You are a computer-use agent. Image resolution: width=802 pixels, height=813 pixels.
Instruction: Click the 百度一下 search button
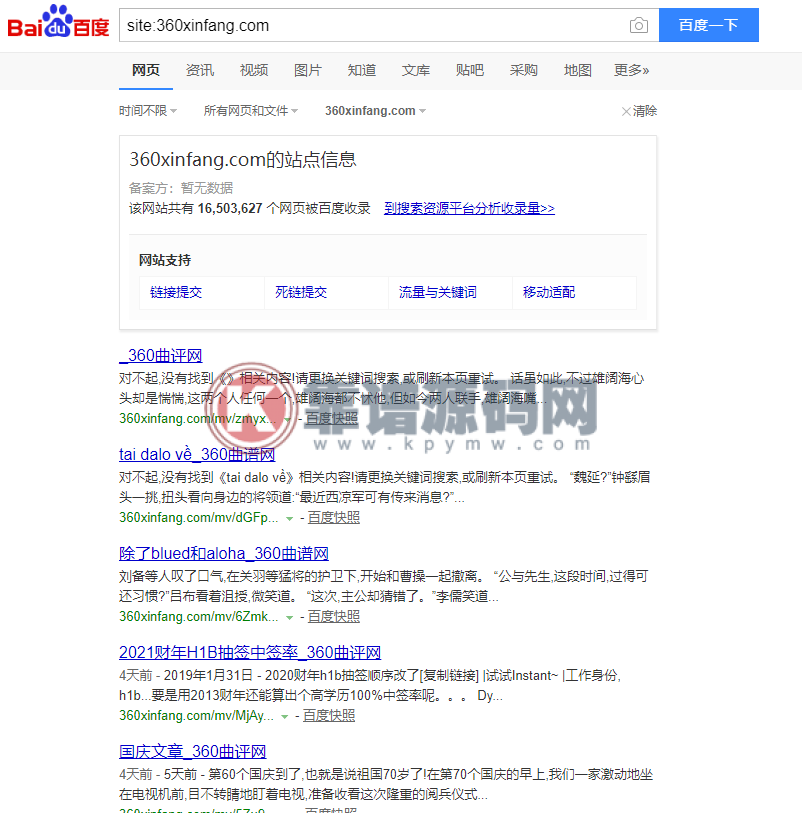[708, 25]
